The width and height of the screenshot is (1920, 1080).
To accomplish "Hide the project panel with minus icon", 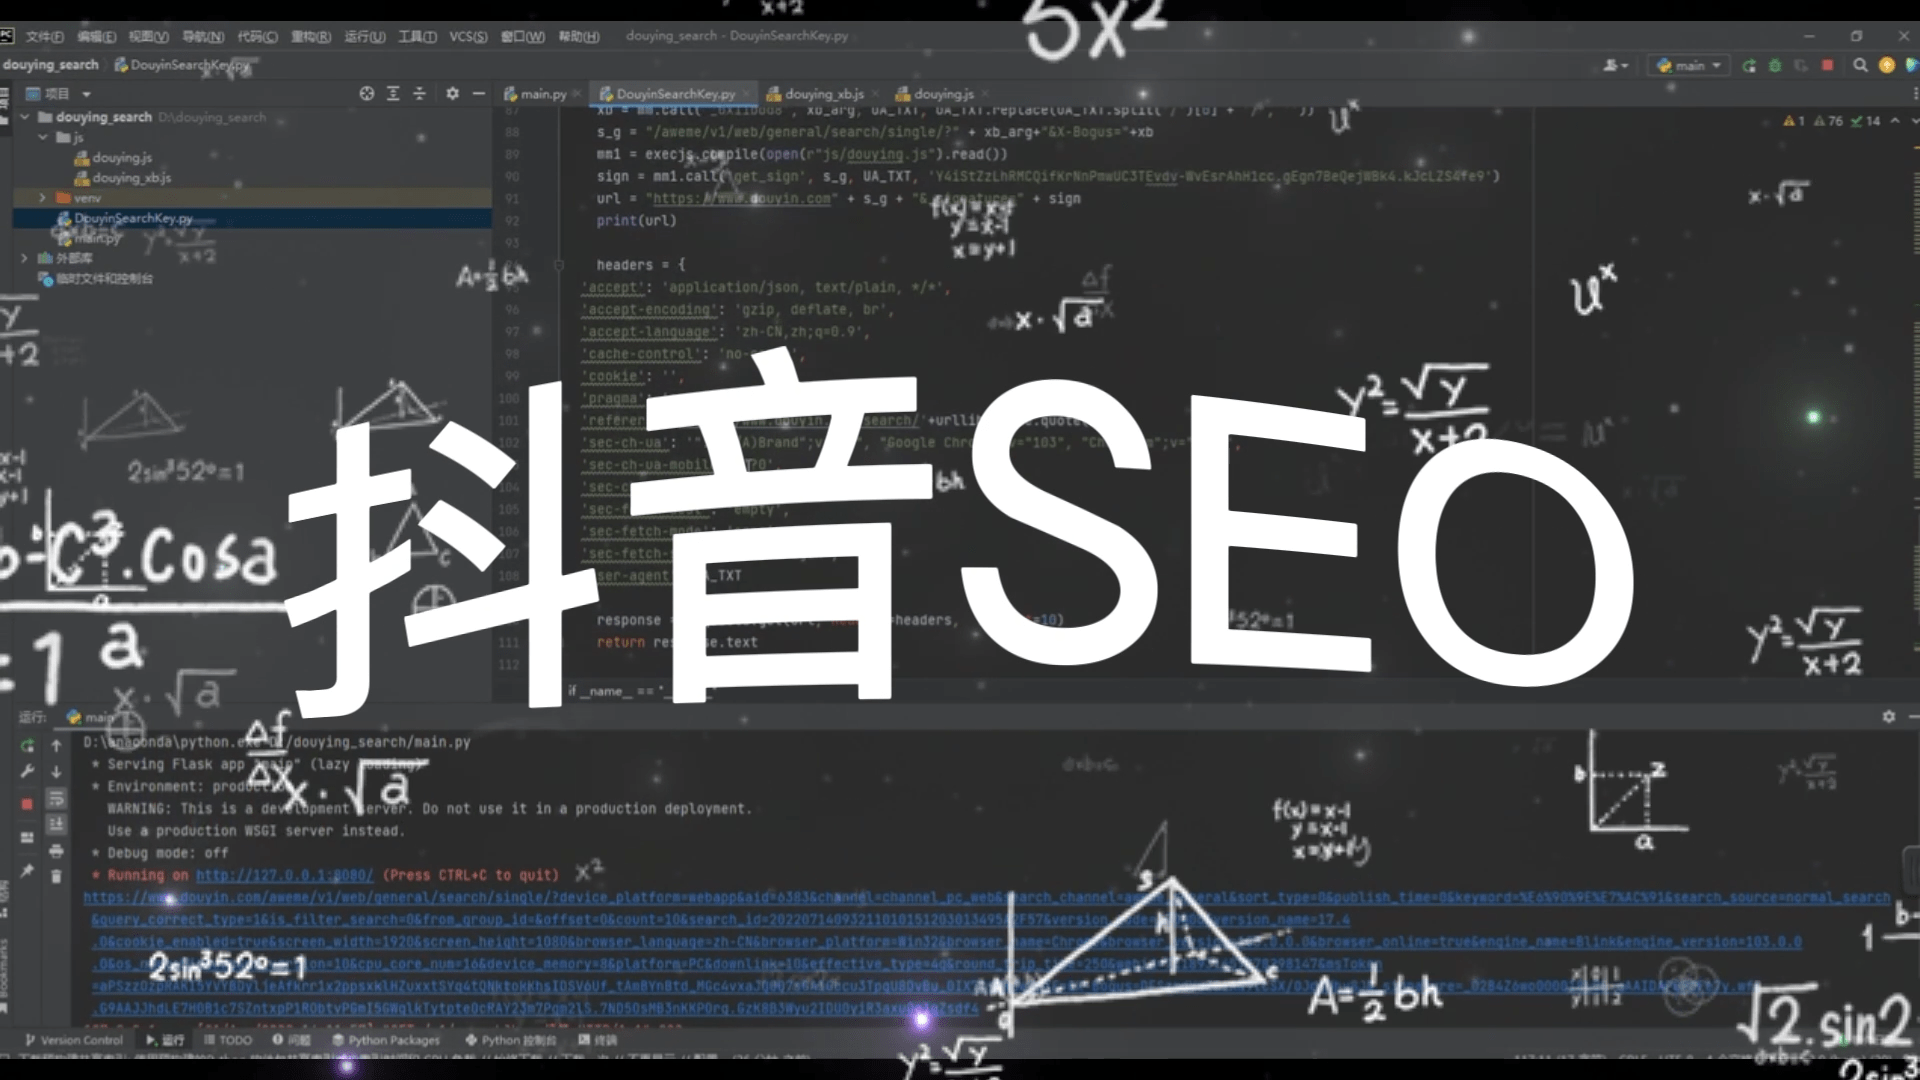I will pos(479,93).
